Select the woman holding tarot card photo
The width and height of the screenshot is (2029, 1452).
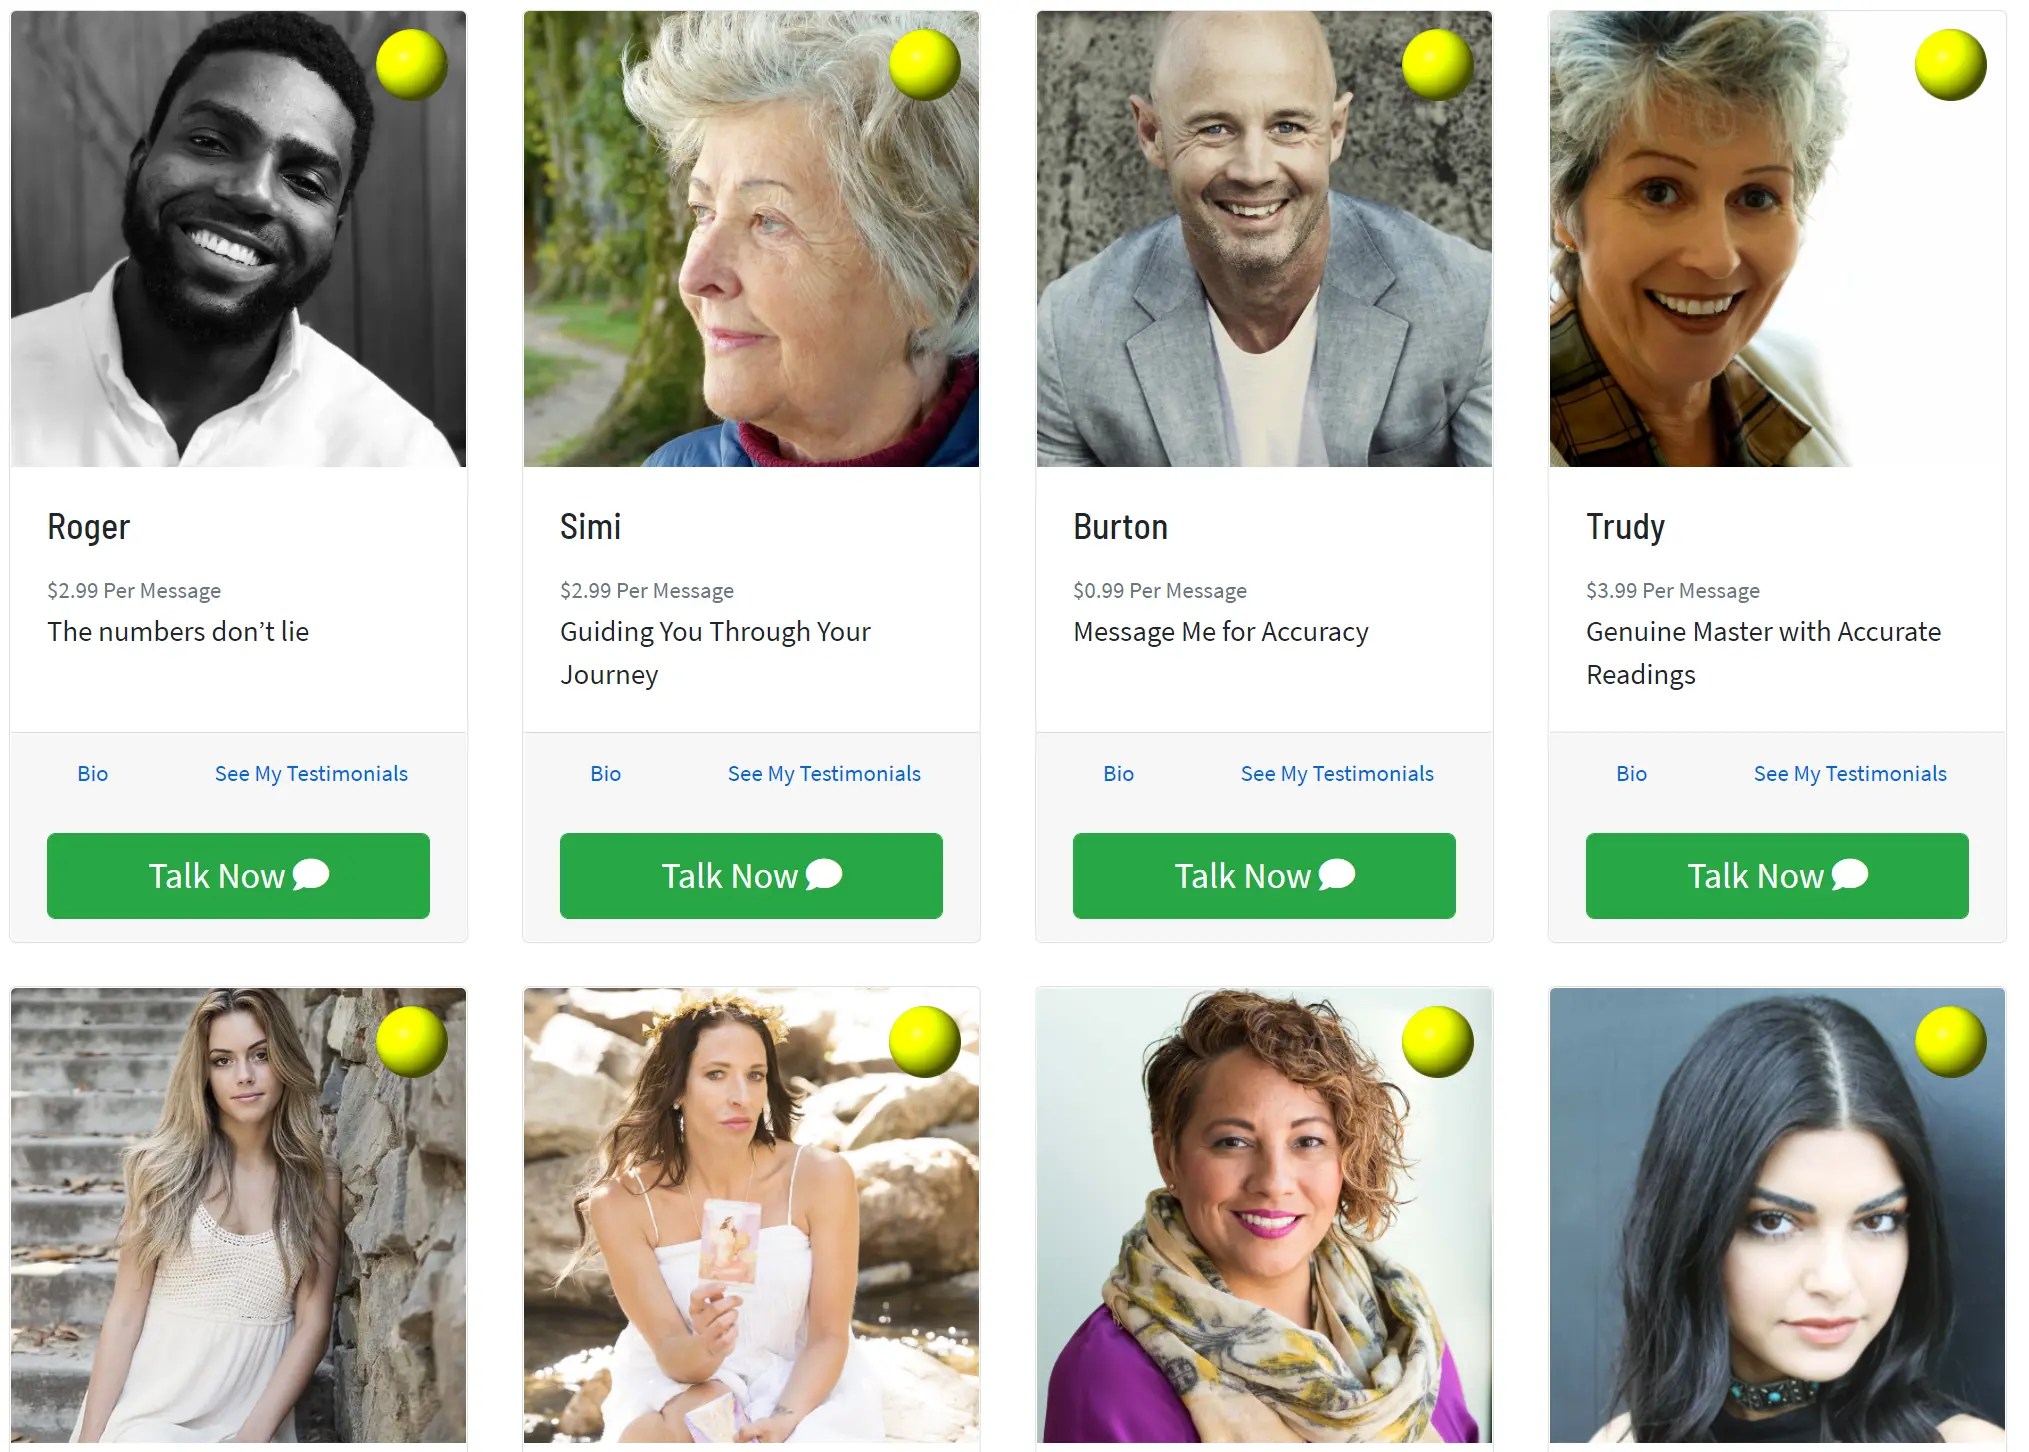pyautogui.click(x=751, y=1215)
